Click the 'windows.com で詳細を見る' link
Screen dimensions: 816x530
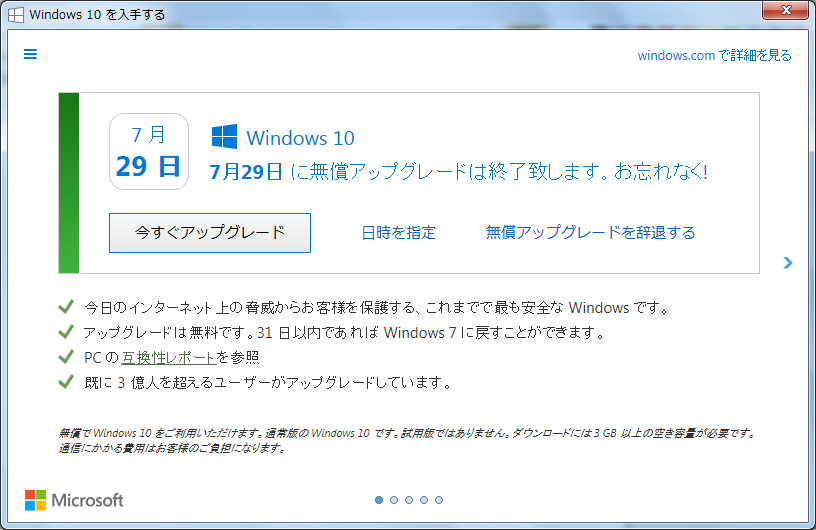coord(714,56)
